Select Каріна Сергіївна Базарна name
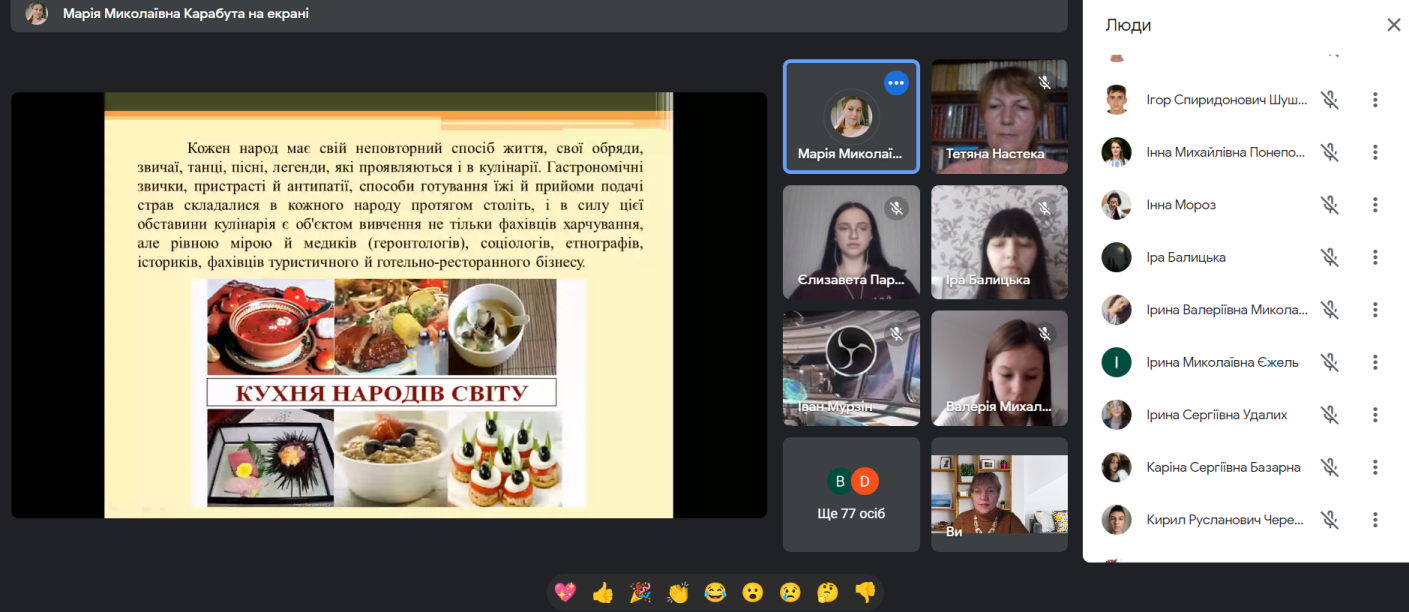The width and height of the screenshot is (1409, 612). [x=1223, y=467]
